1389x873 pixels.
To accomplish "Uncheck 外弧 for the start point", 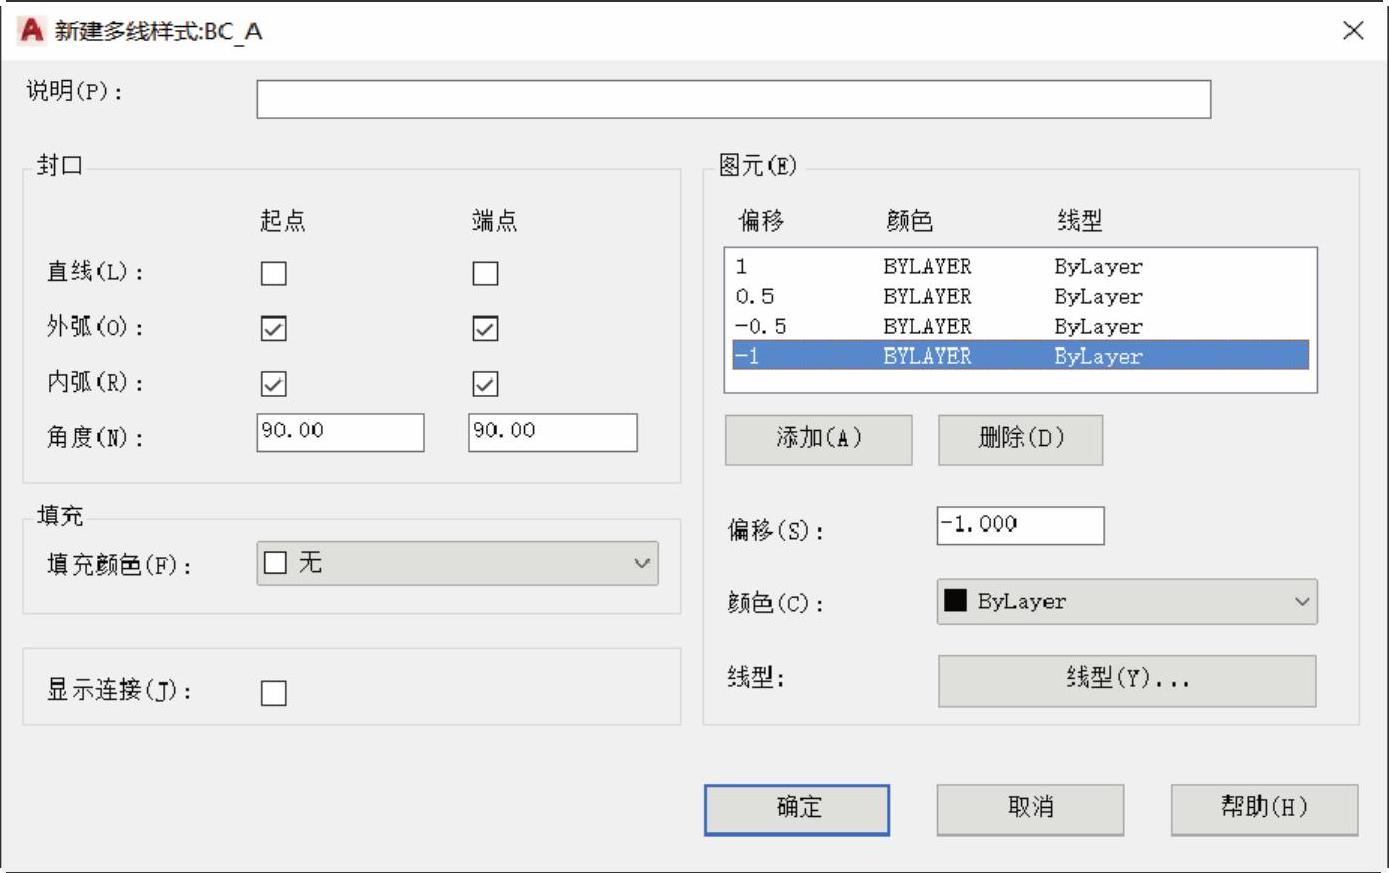I will 274,329.
